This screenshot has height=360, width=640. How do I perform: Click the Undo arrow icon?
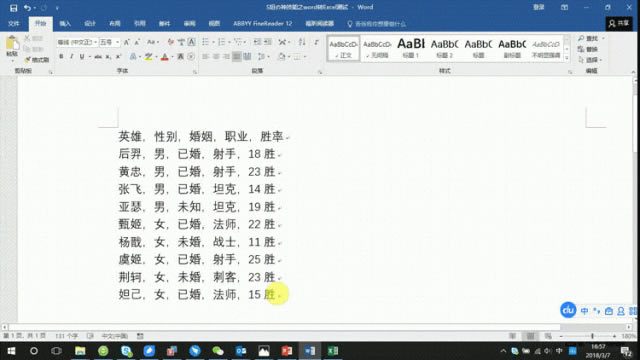point(27,8)
